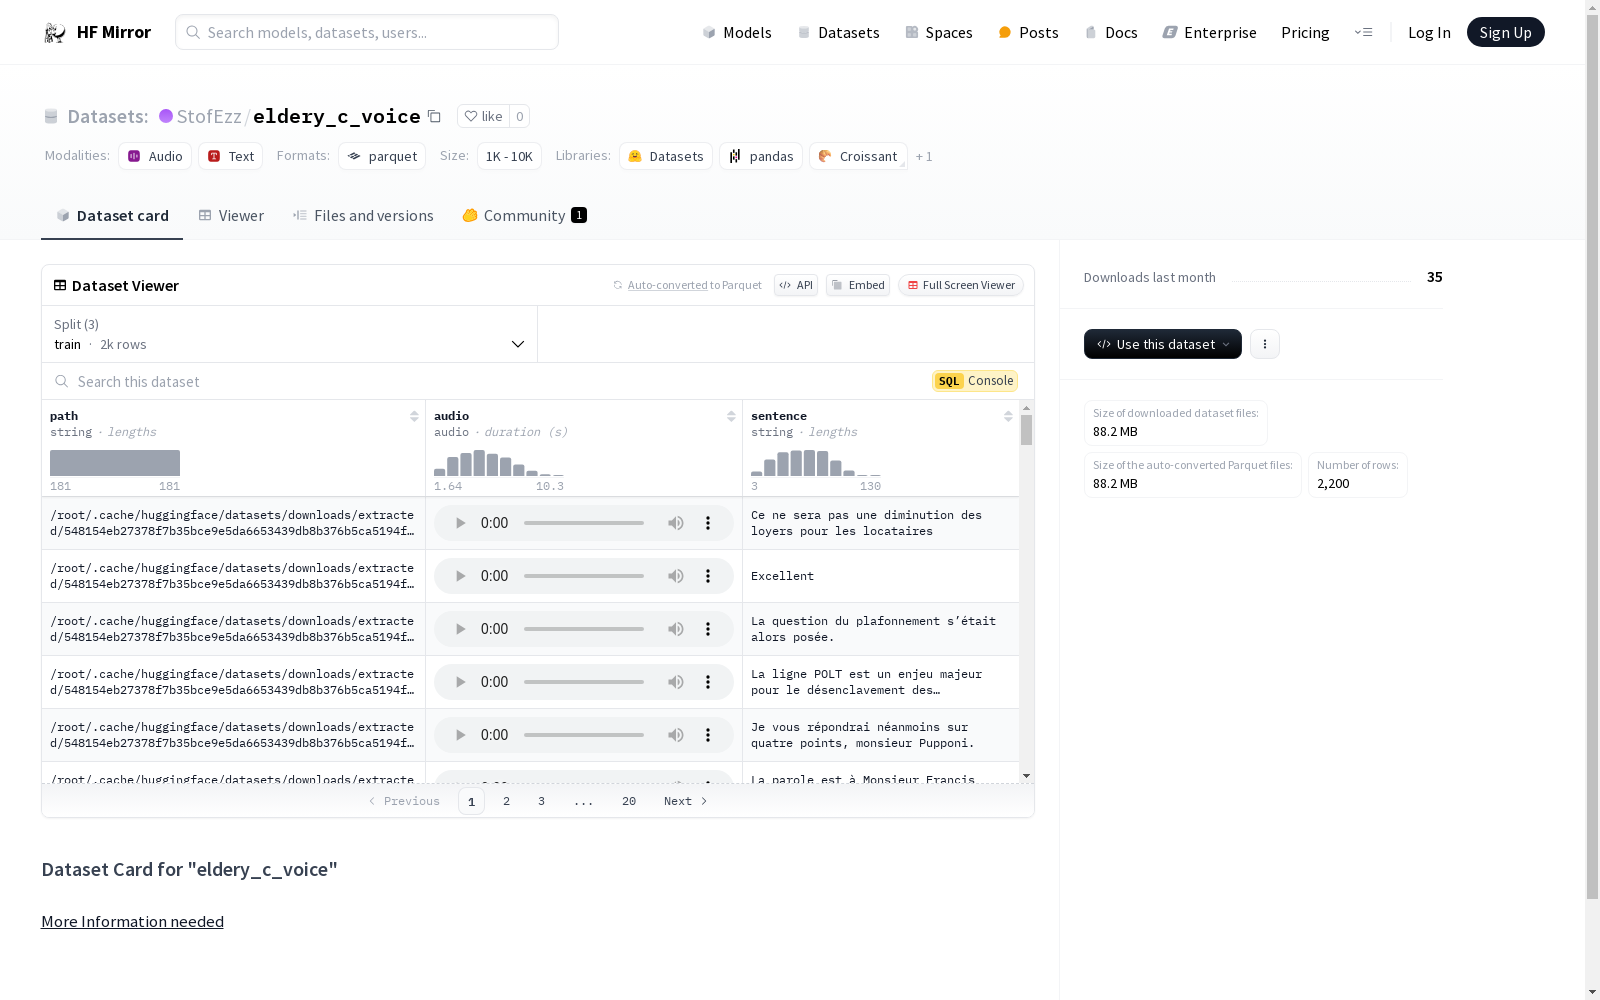Open more options on third row audio player

[x=708, y=629]
